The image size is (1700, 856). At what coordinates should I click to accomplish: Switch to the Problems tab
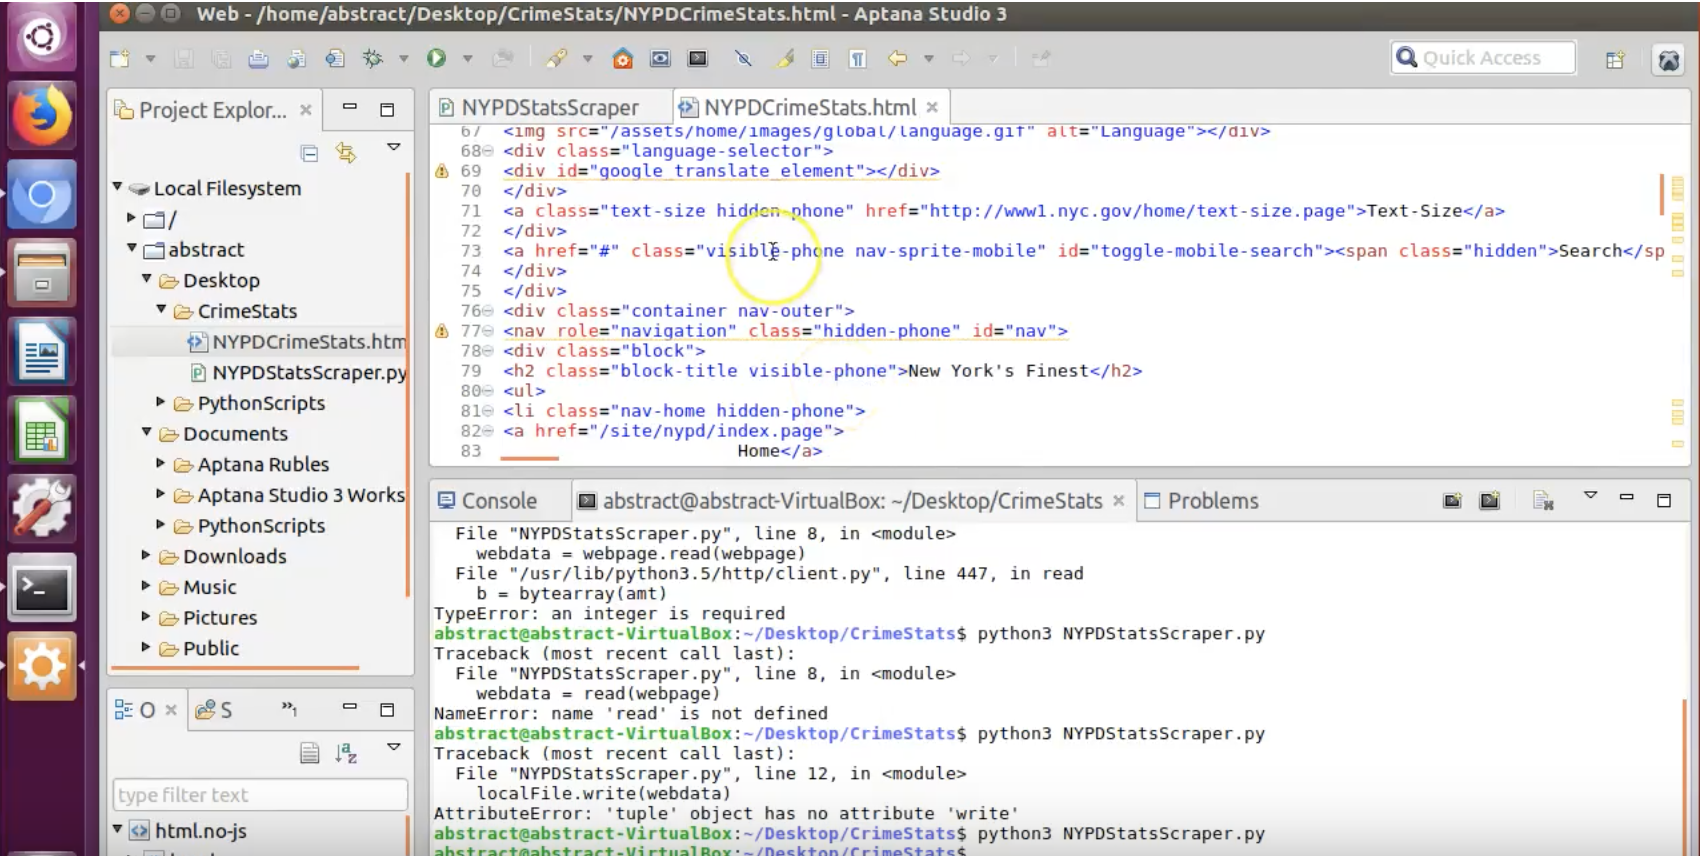[1201, 501]
